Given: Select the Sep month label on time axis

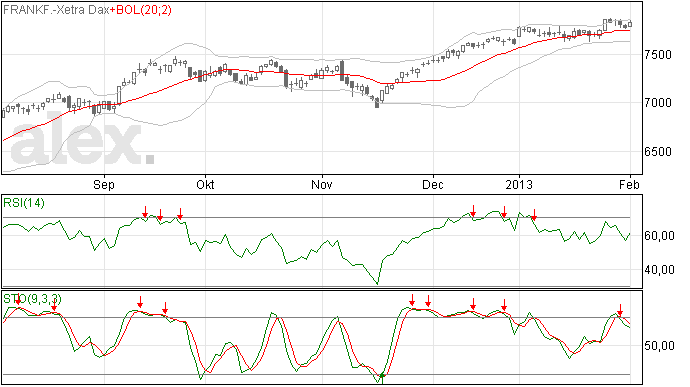Looking at the screenshot, I should (104, 185).
